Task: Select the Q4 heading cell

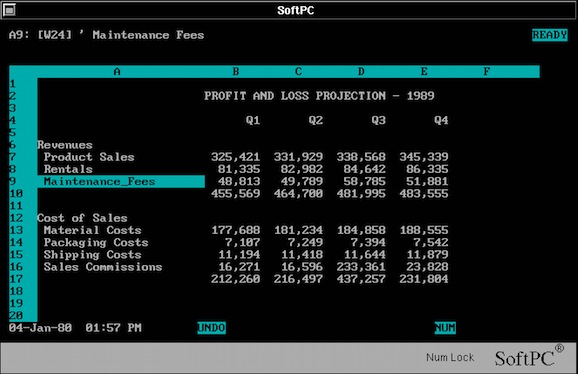Action: (441, 120)
